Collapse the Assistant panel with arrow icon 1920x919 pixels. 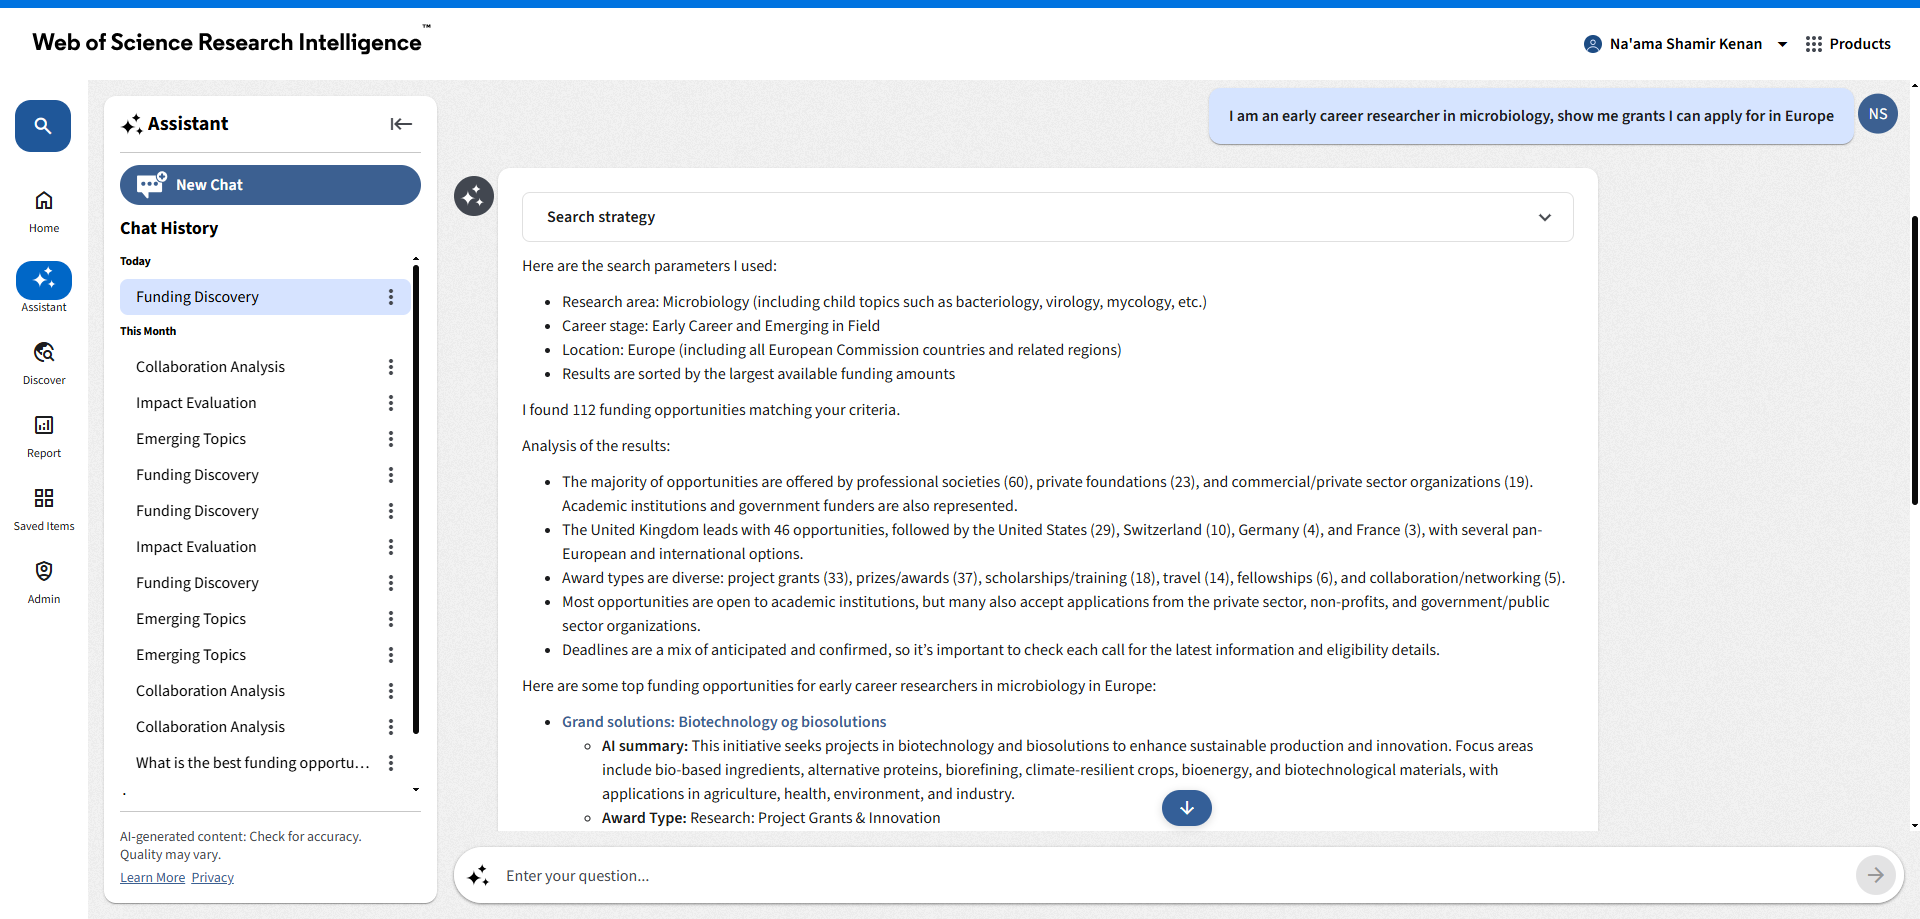[x=401, y=124]
